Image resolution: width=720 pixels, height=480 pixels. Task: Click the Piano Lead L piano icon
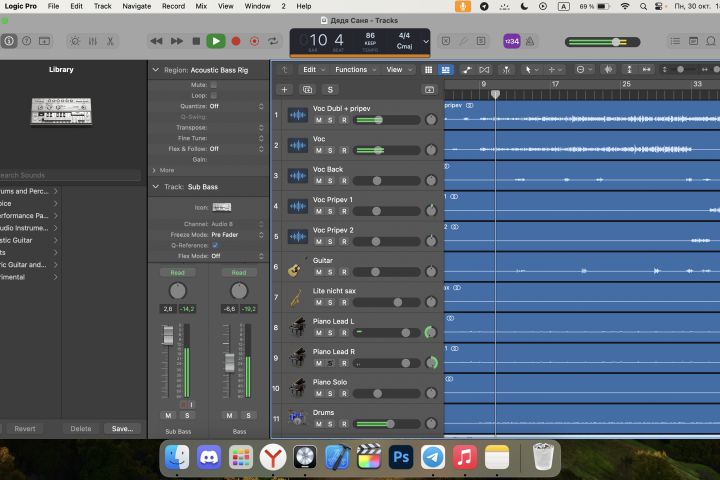298,328
